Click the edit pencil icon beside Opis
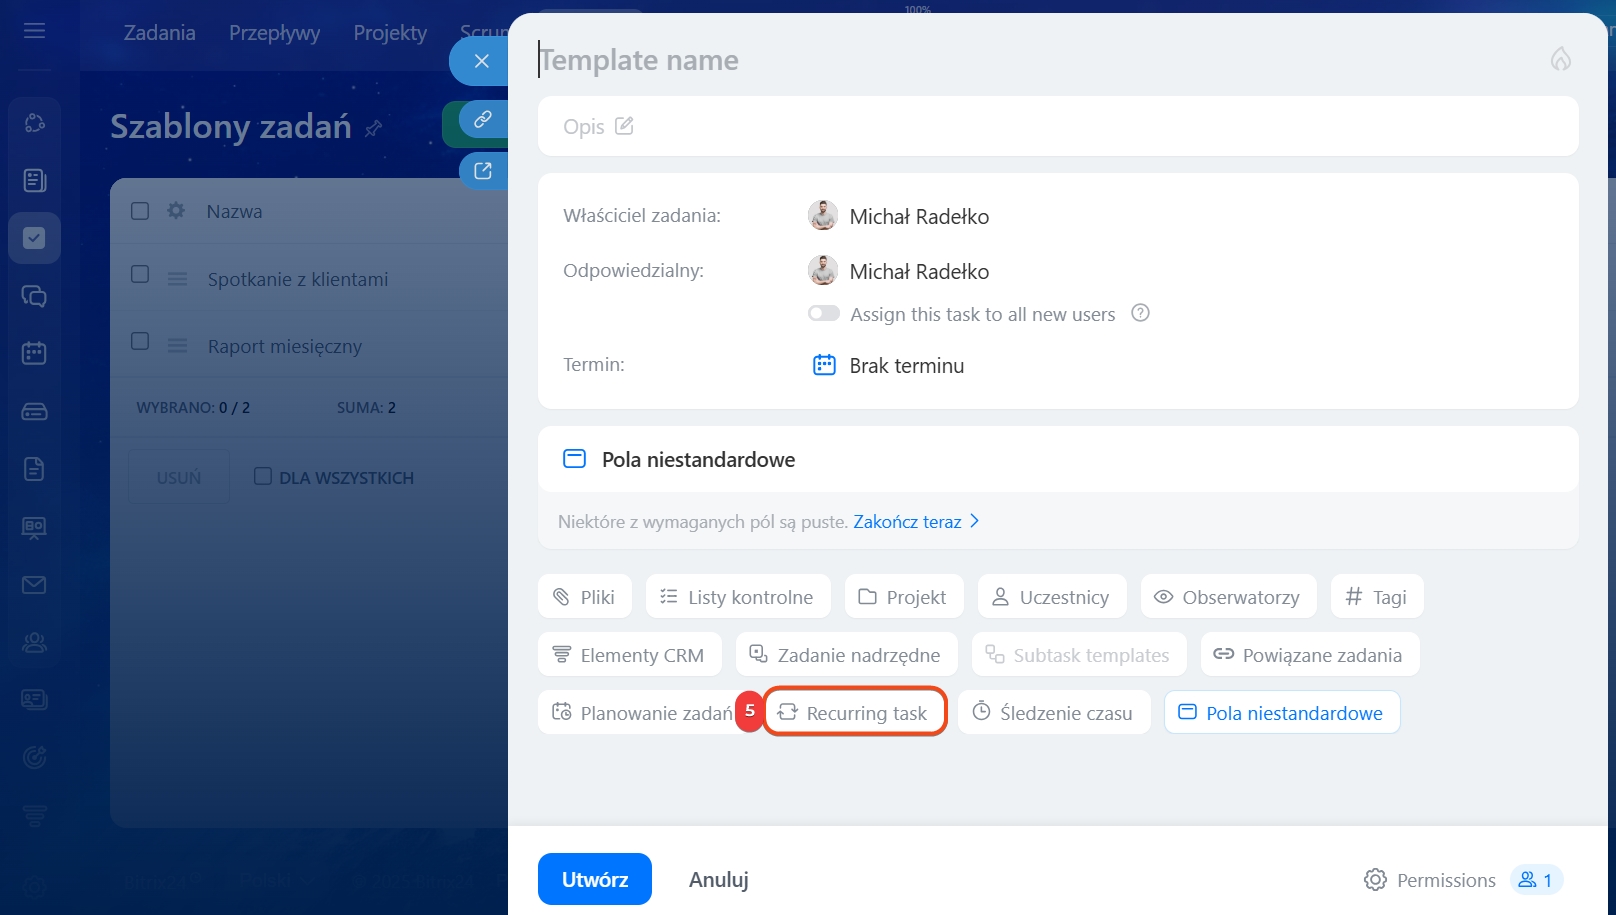The width and height of the screenshot is (1616, 915). pyautogui.click(x=624, y=126)
